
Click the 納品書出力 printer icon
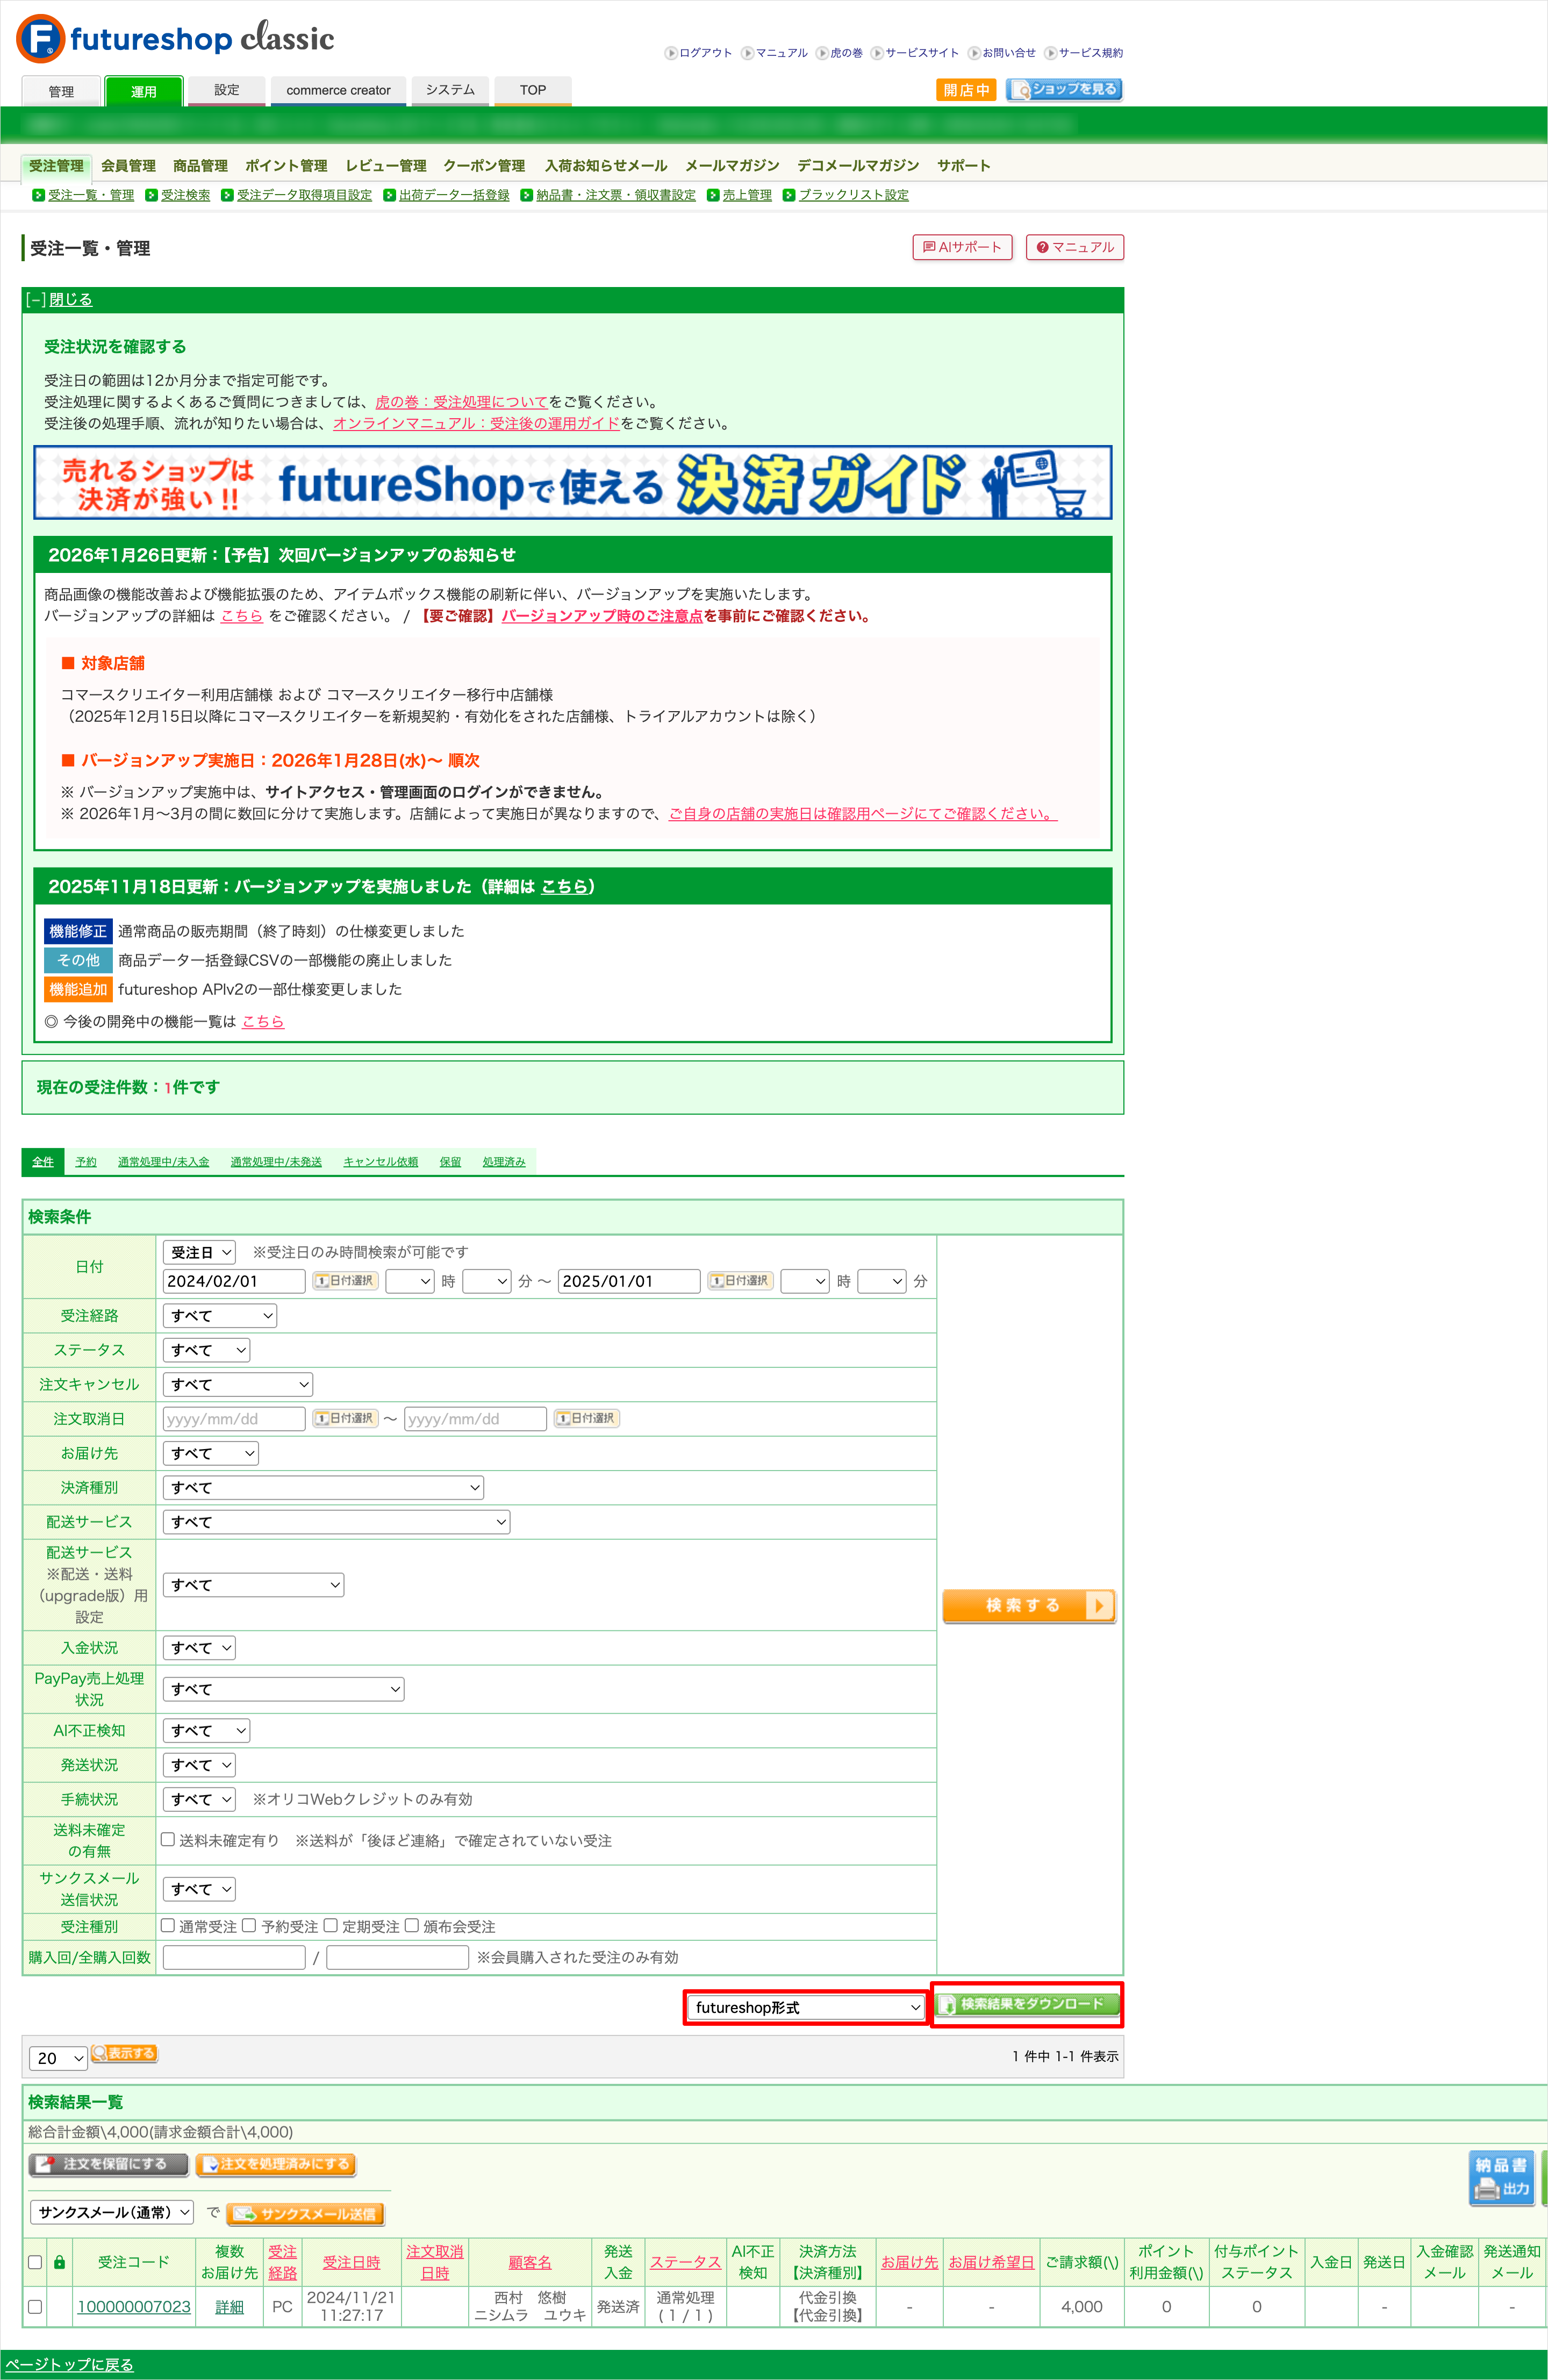pyautogui.click(x=1501, y=2178)
